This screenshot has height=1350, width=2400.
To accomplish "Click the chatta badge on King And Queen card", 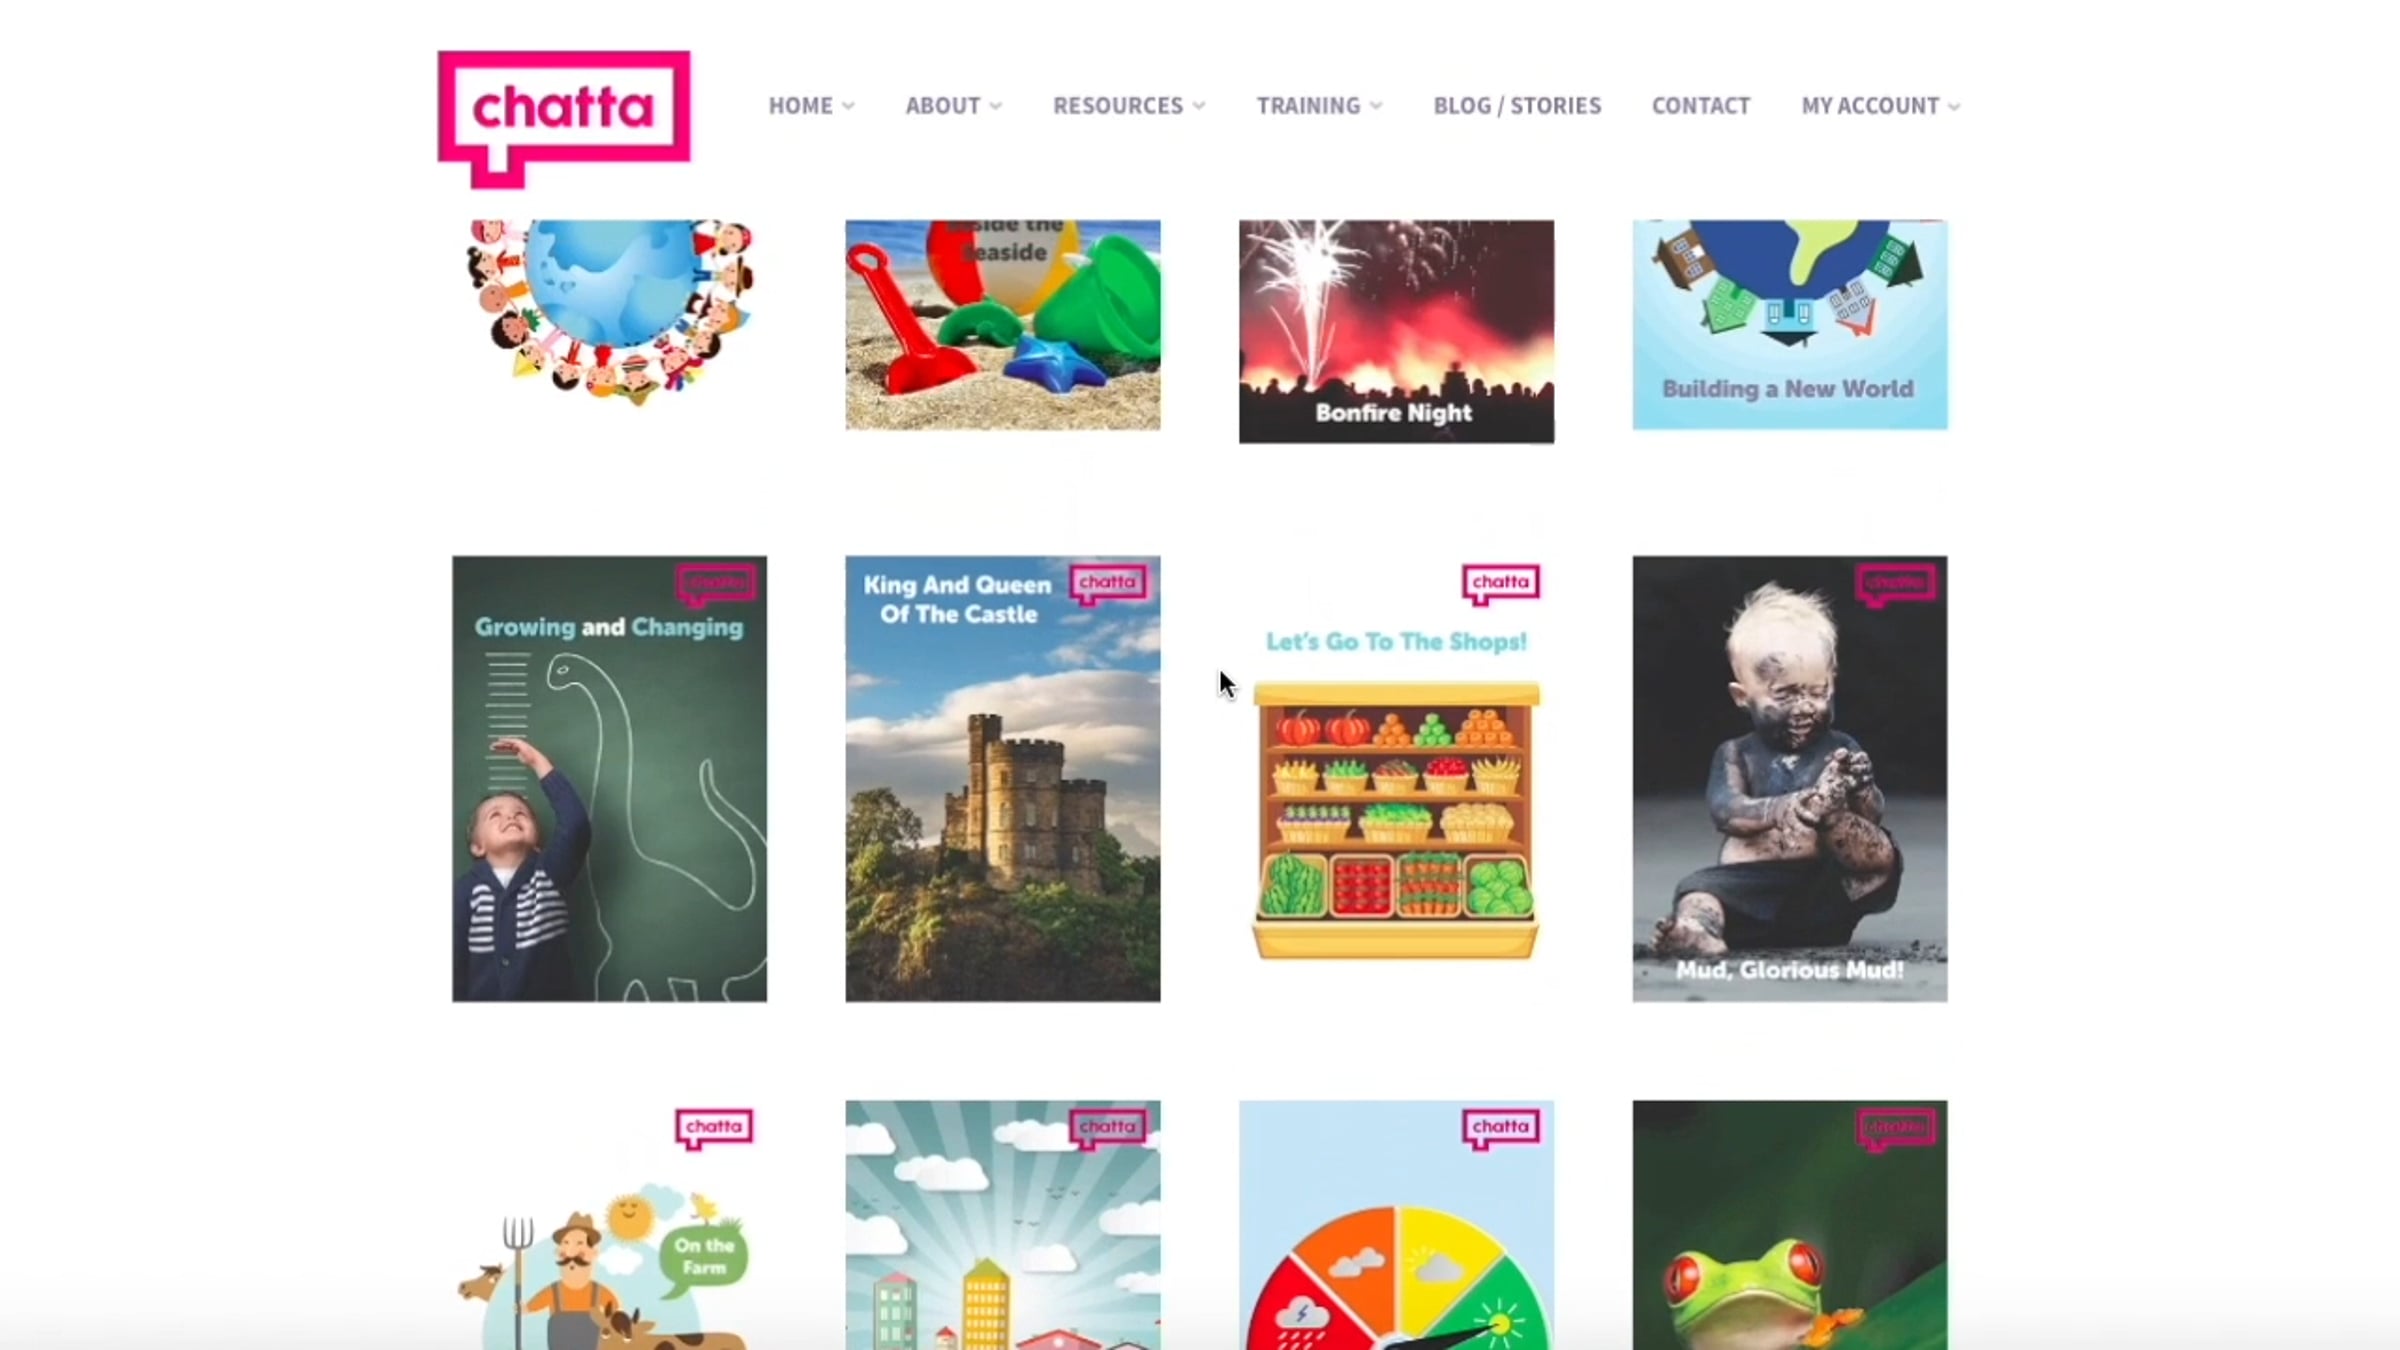I will [x=1107, y=584].
